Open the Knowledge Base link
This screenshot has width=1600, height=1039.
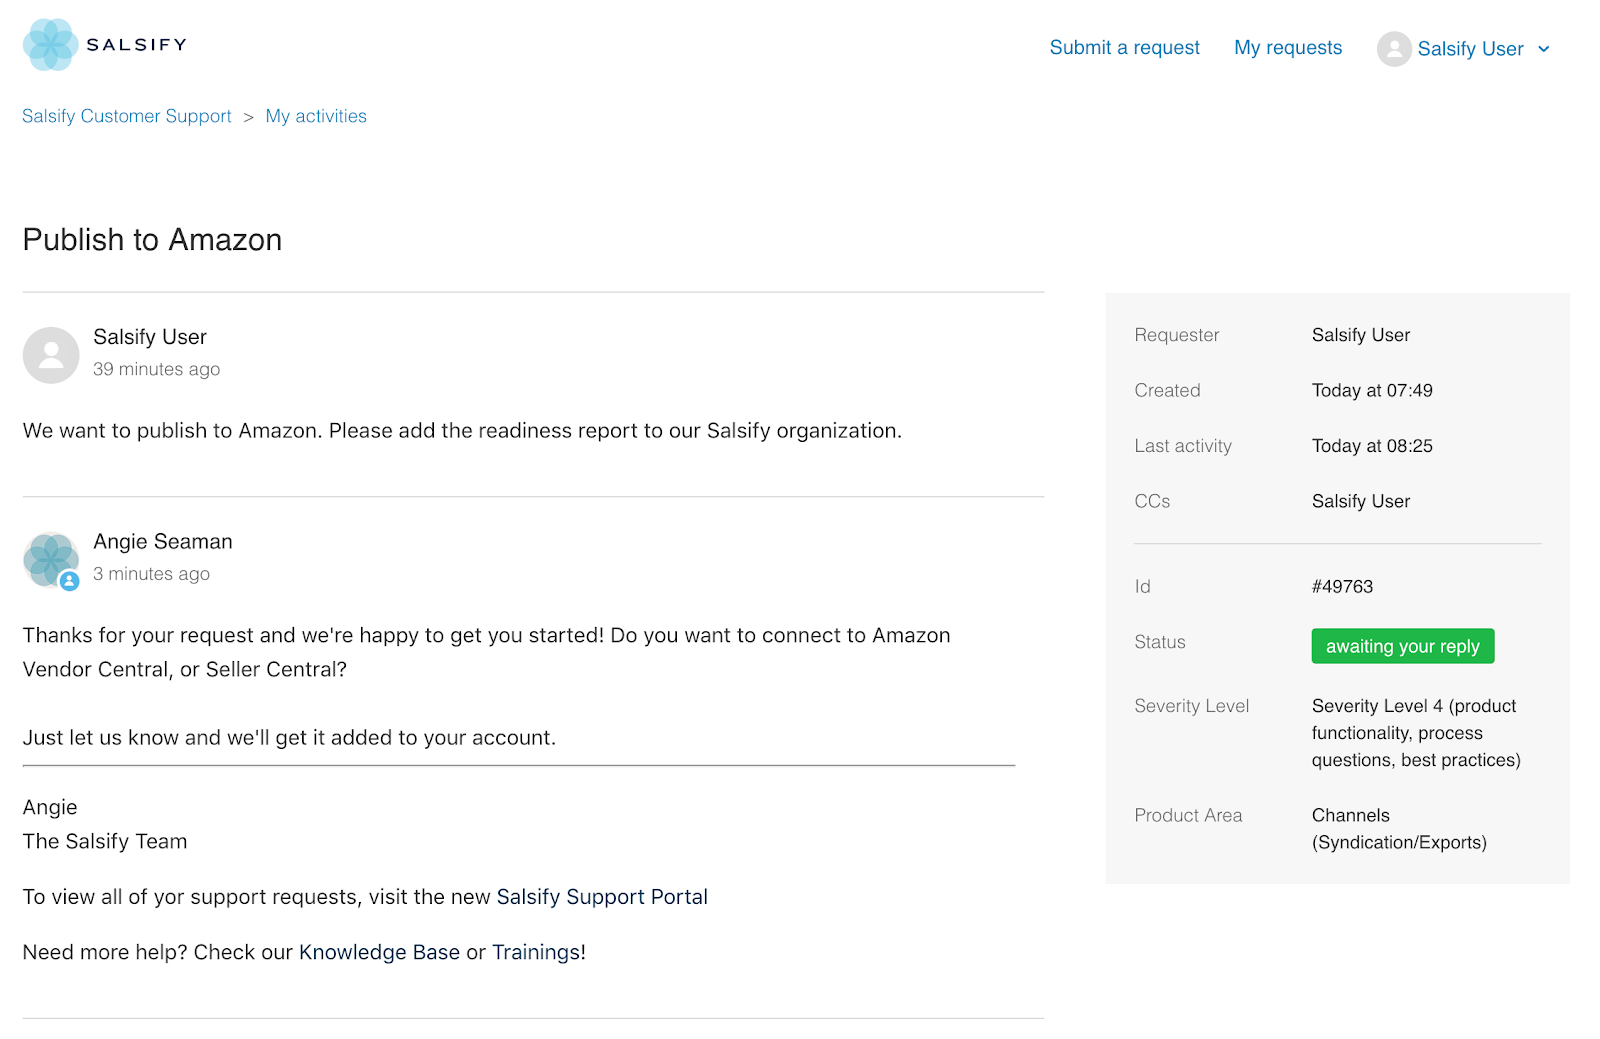click(x=379, y=952)
